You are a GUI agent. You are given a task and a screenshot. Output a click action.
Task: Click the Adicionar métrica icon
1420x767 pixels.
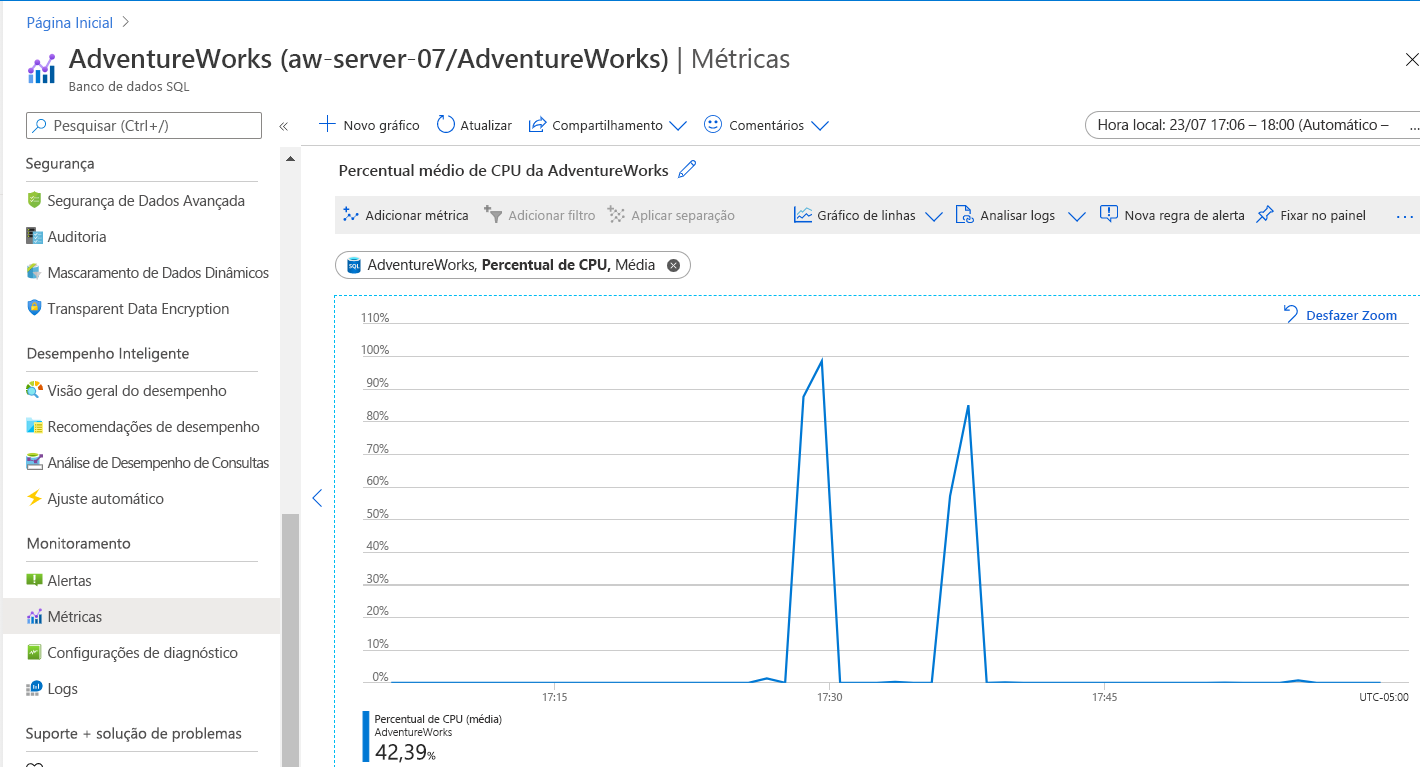click(x=350, y=214)
